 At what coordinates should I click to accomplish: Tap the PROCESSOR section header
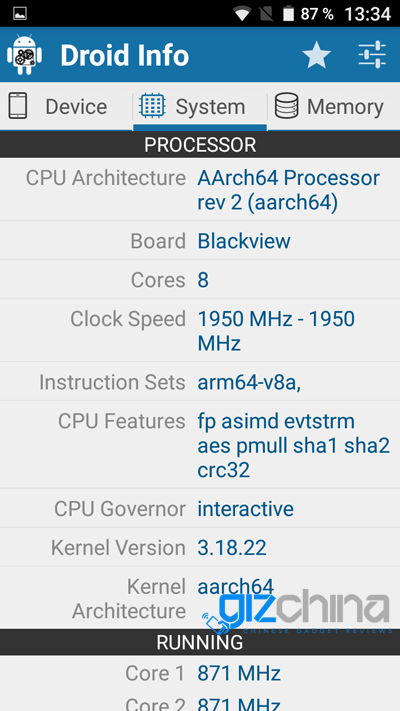[200, 145]
